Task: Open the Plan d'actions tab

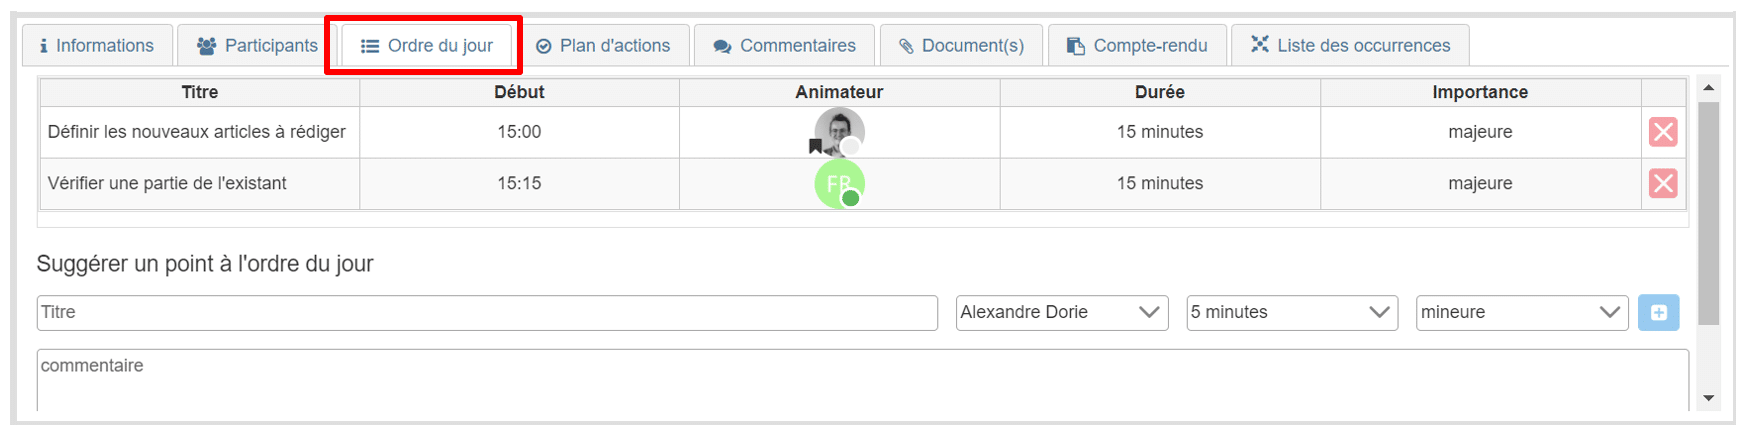Action: [x=604, y=46]
